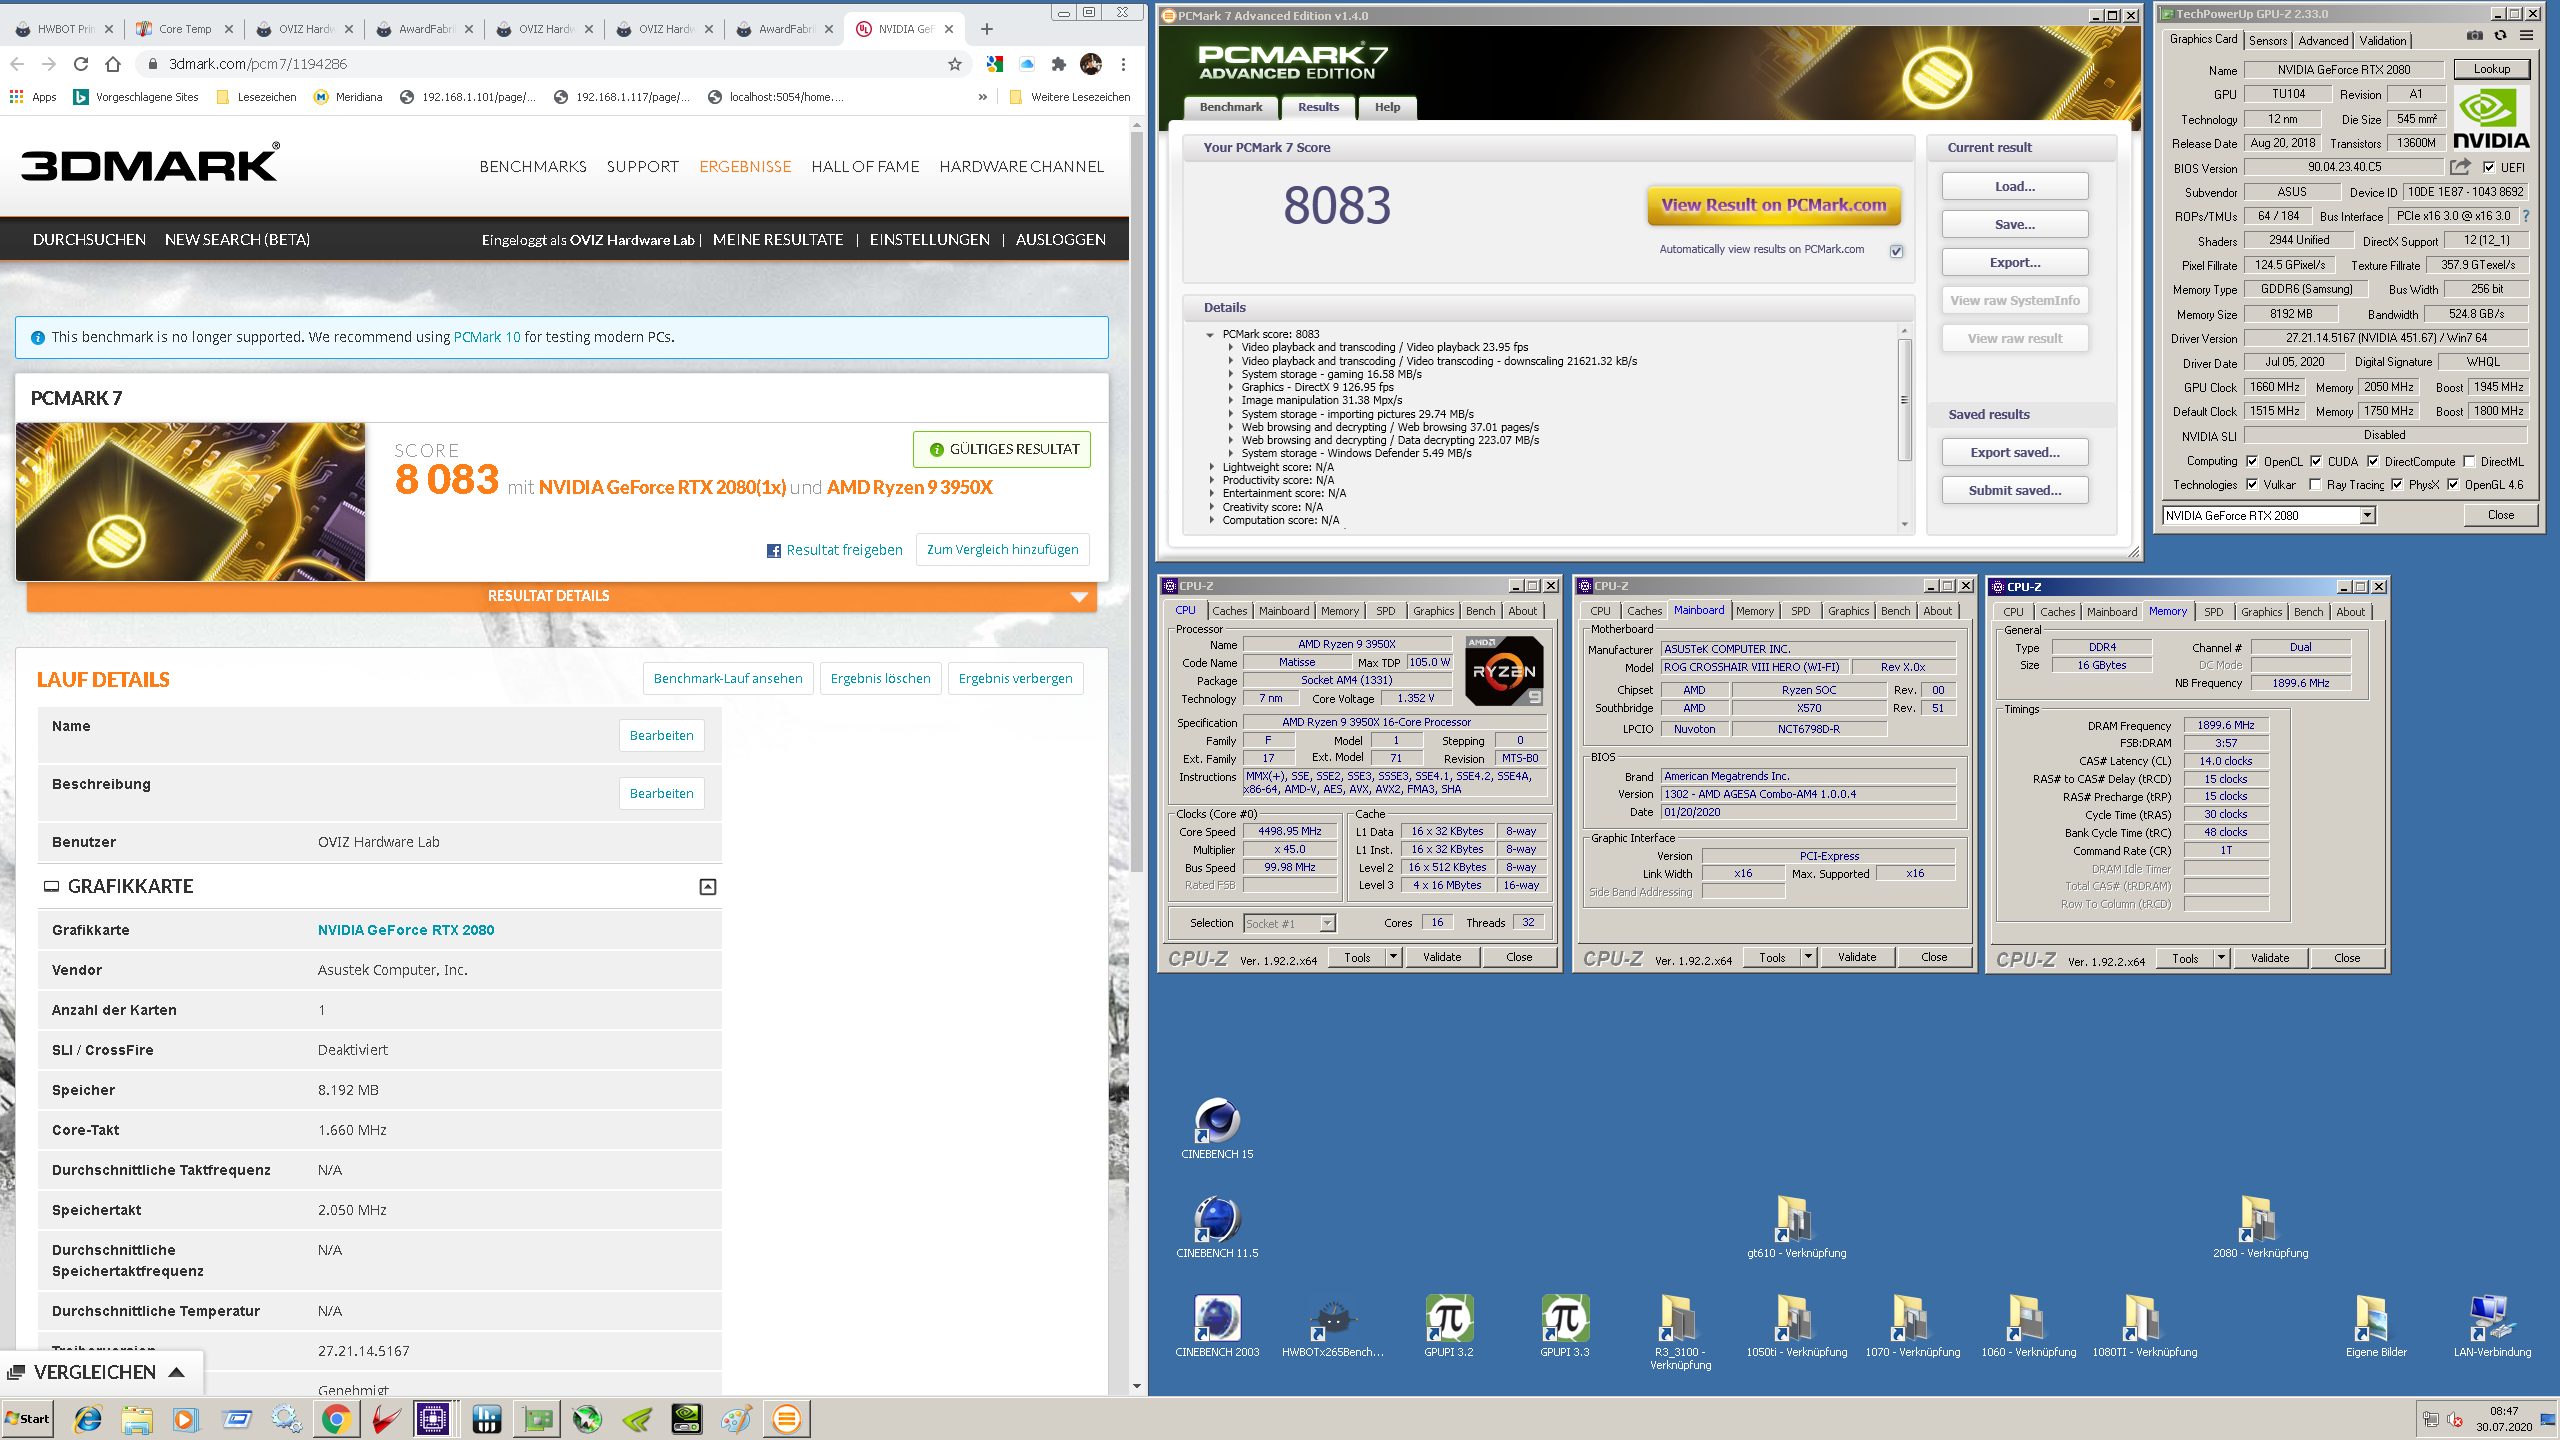The height and width of the screenshot is (1440, 2560).
Task: Open Windows Explorer folder on taskbar
Action: click(137, 1419)
